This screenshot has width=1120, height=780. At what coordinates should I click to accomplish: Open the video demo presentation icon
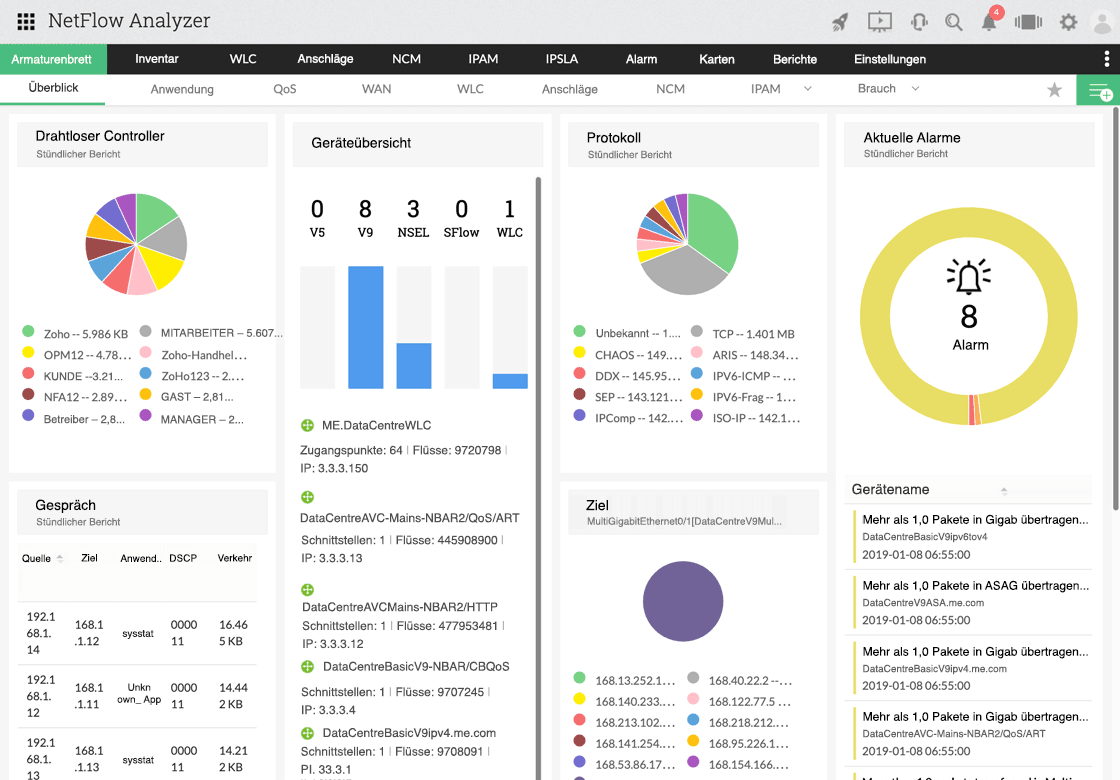[881, 21]
